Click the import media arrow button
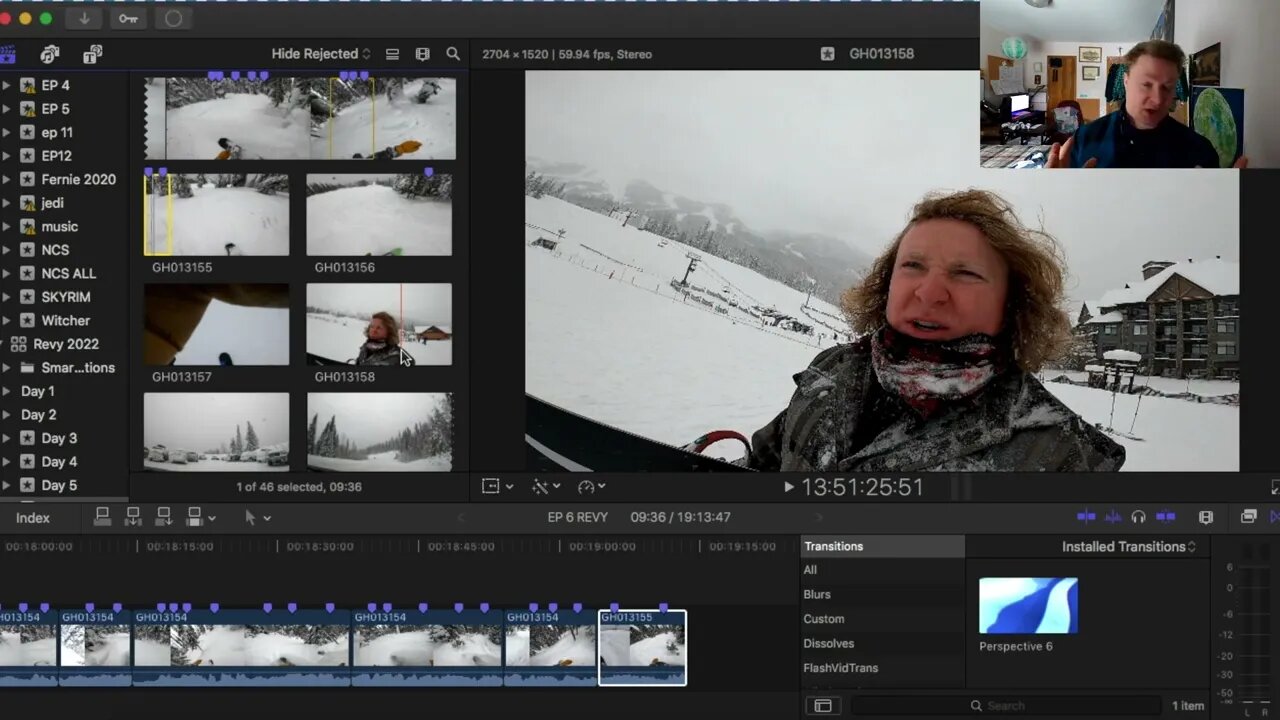 tap(84, 18)
